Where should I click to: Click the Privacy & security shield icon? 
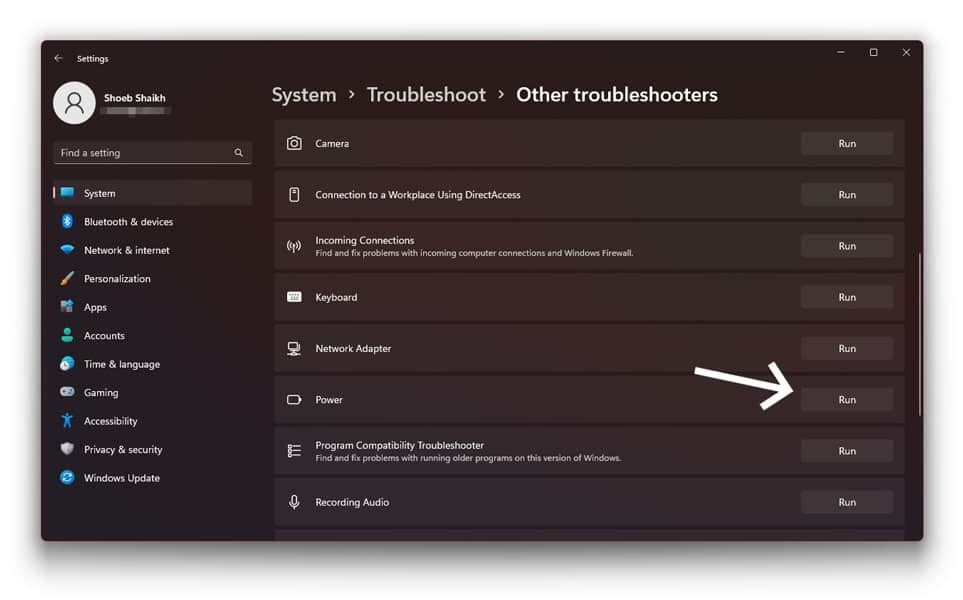click(x=68, y=449)
